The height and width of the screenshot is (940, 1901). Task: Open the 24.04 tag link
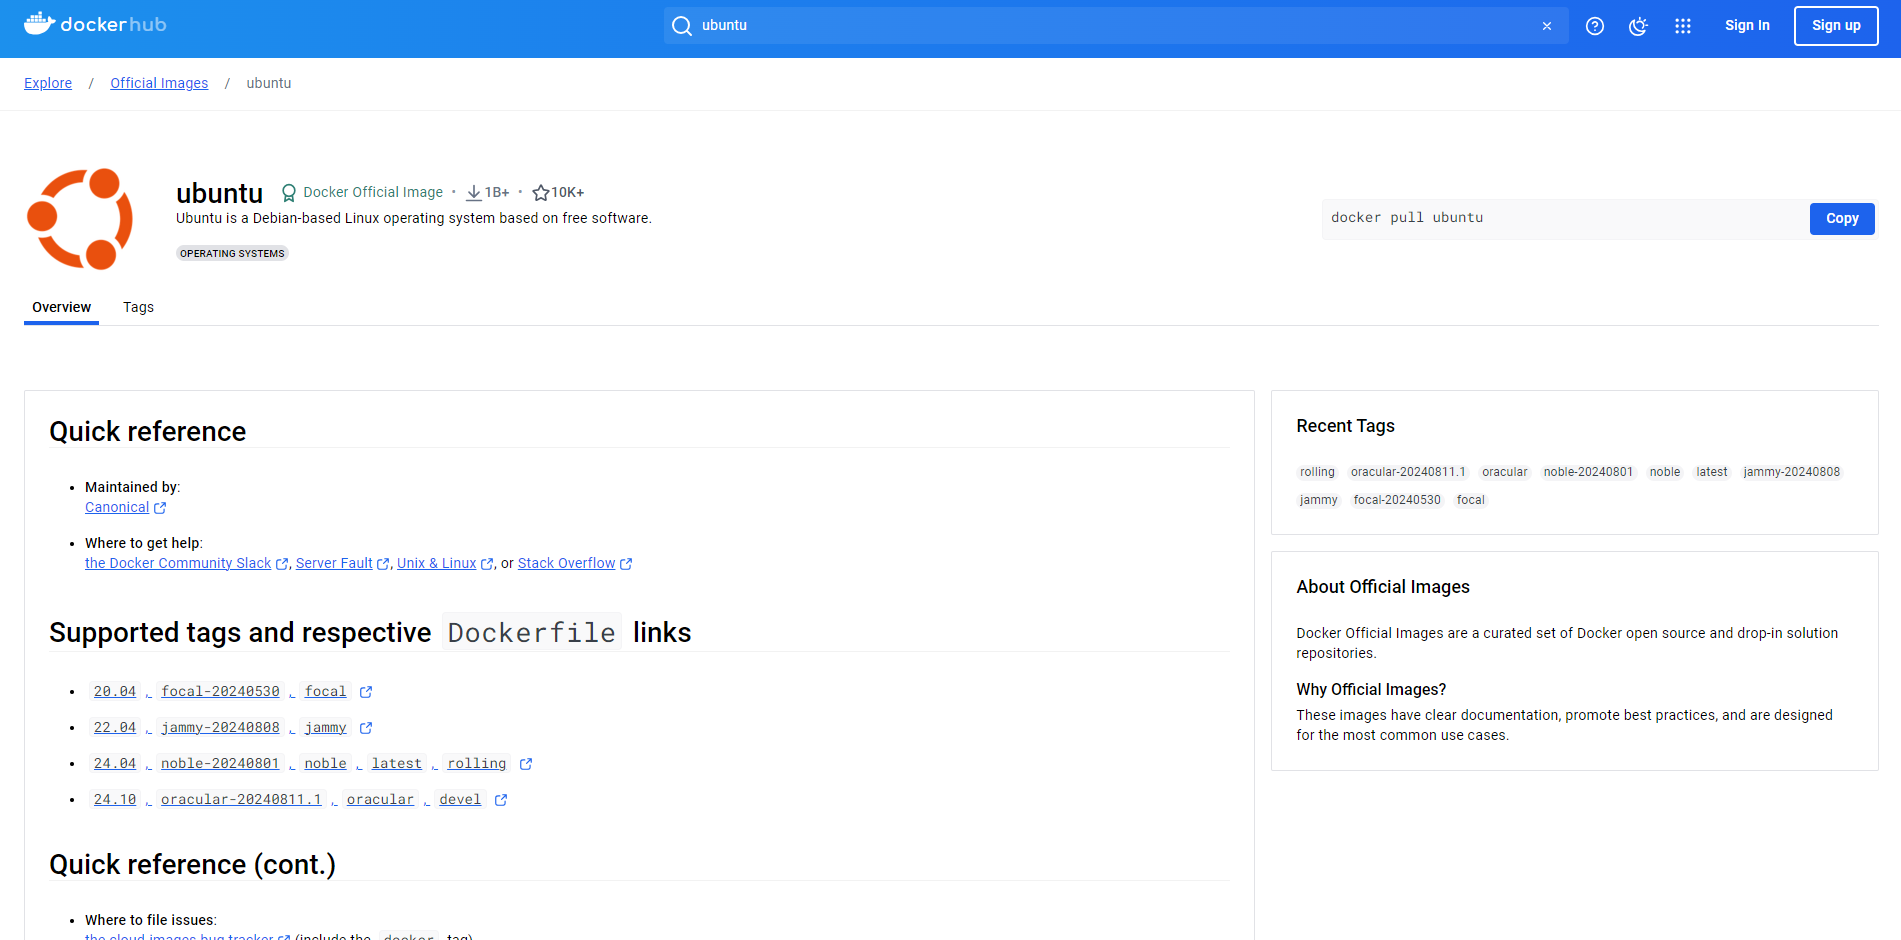click(115, 764)
